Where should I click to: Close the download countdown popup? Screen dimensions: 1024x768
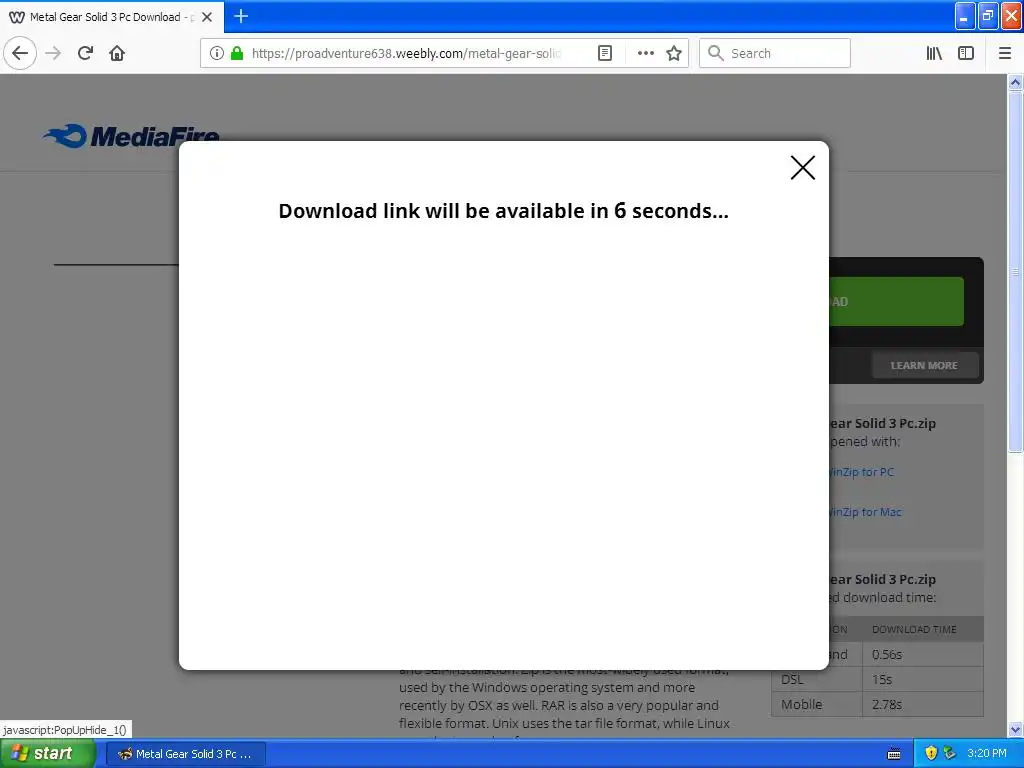pos(803,168)
